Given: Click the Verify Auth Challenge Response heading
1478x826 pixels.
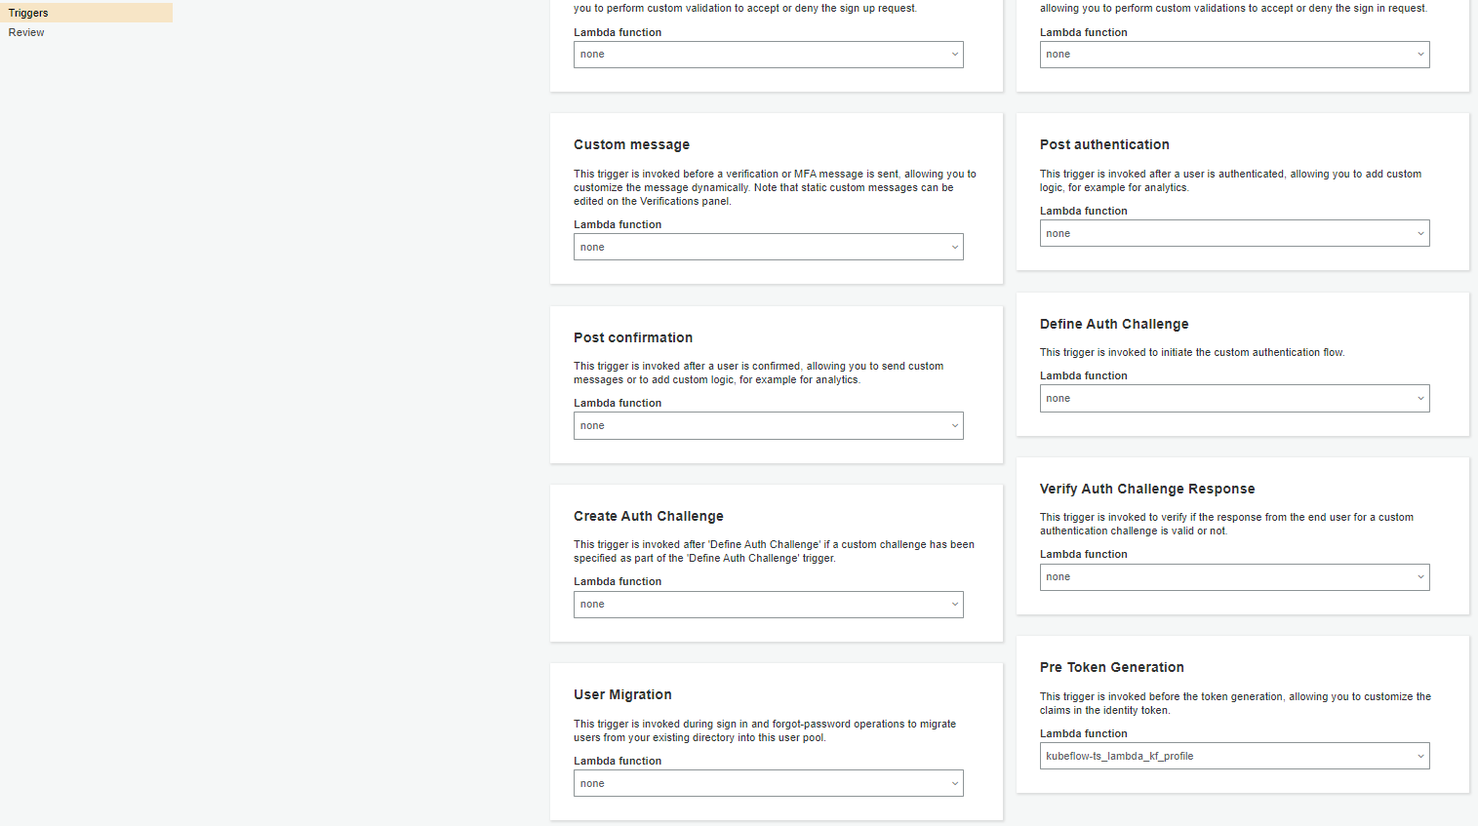Looking at the screenshot, I should 1147,489.
